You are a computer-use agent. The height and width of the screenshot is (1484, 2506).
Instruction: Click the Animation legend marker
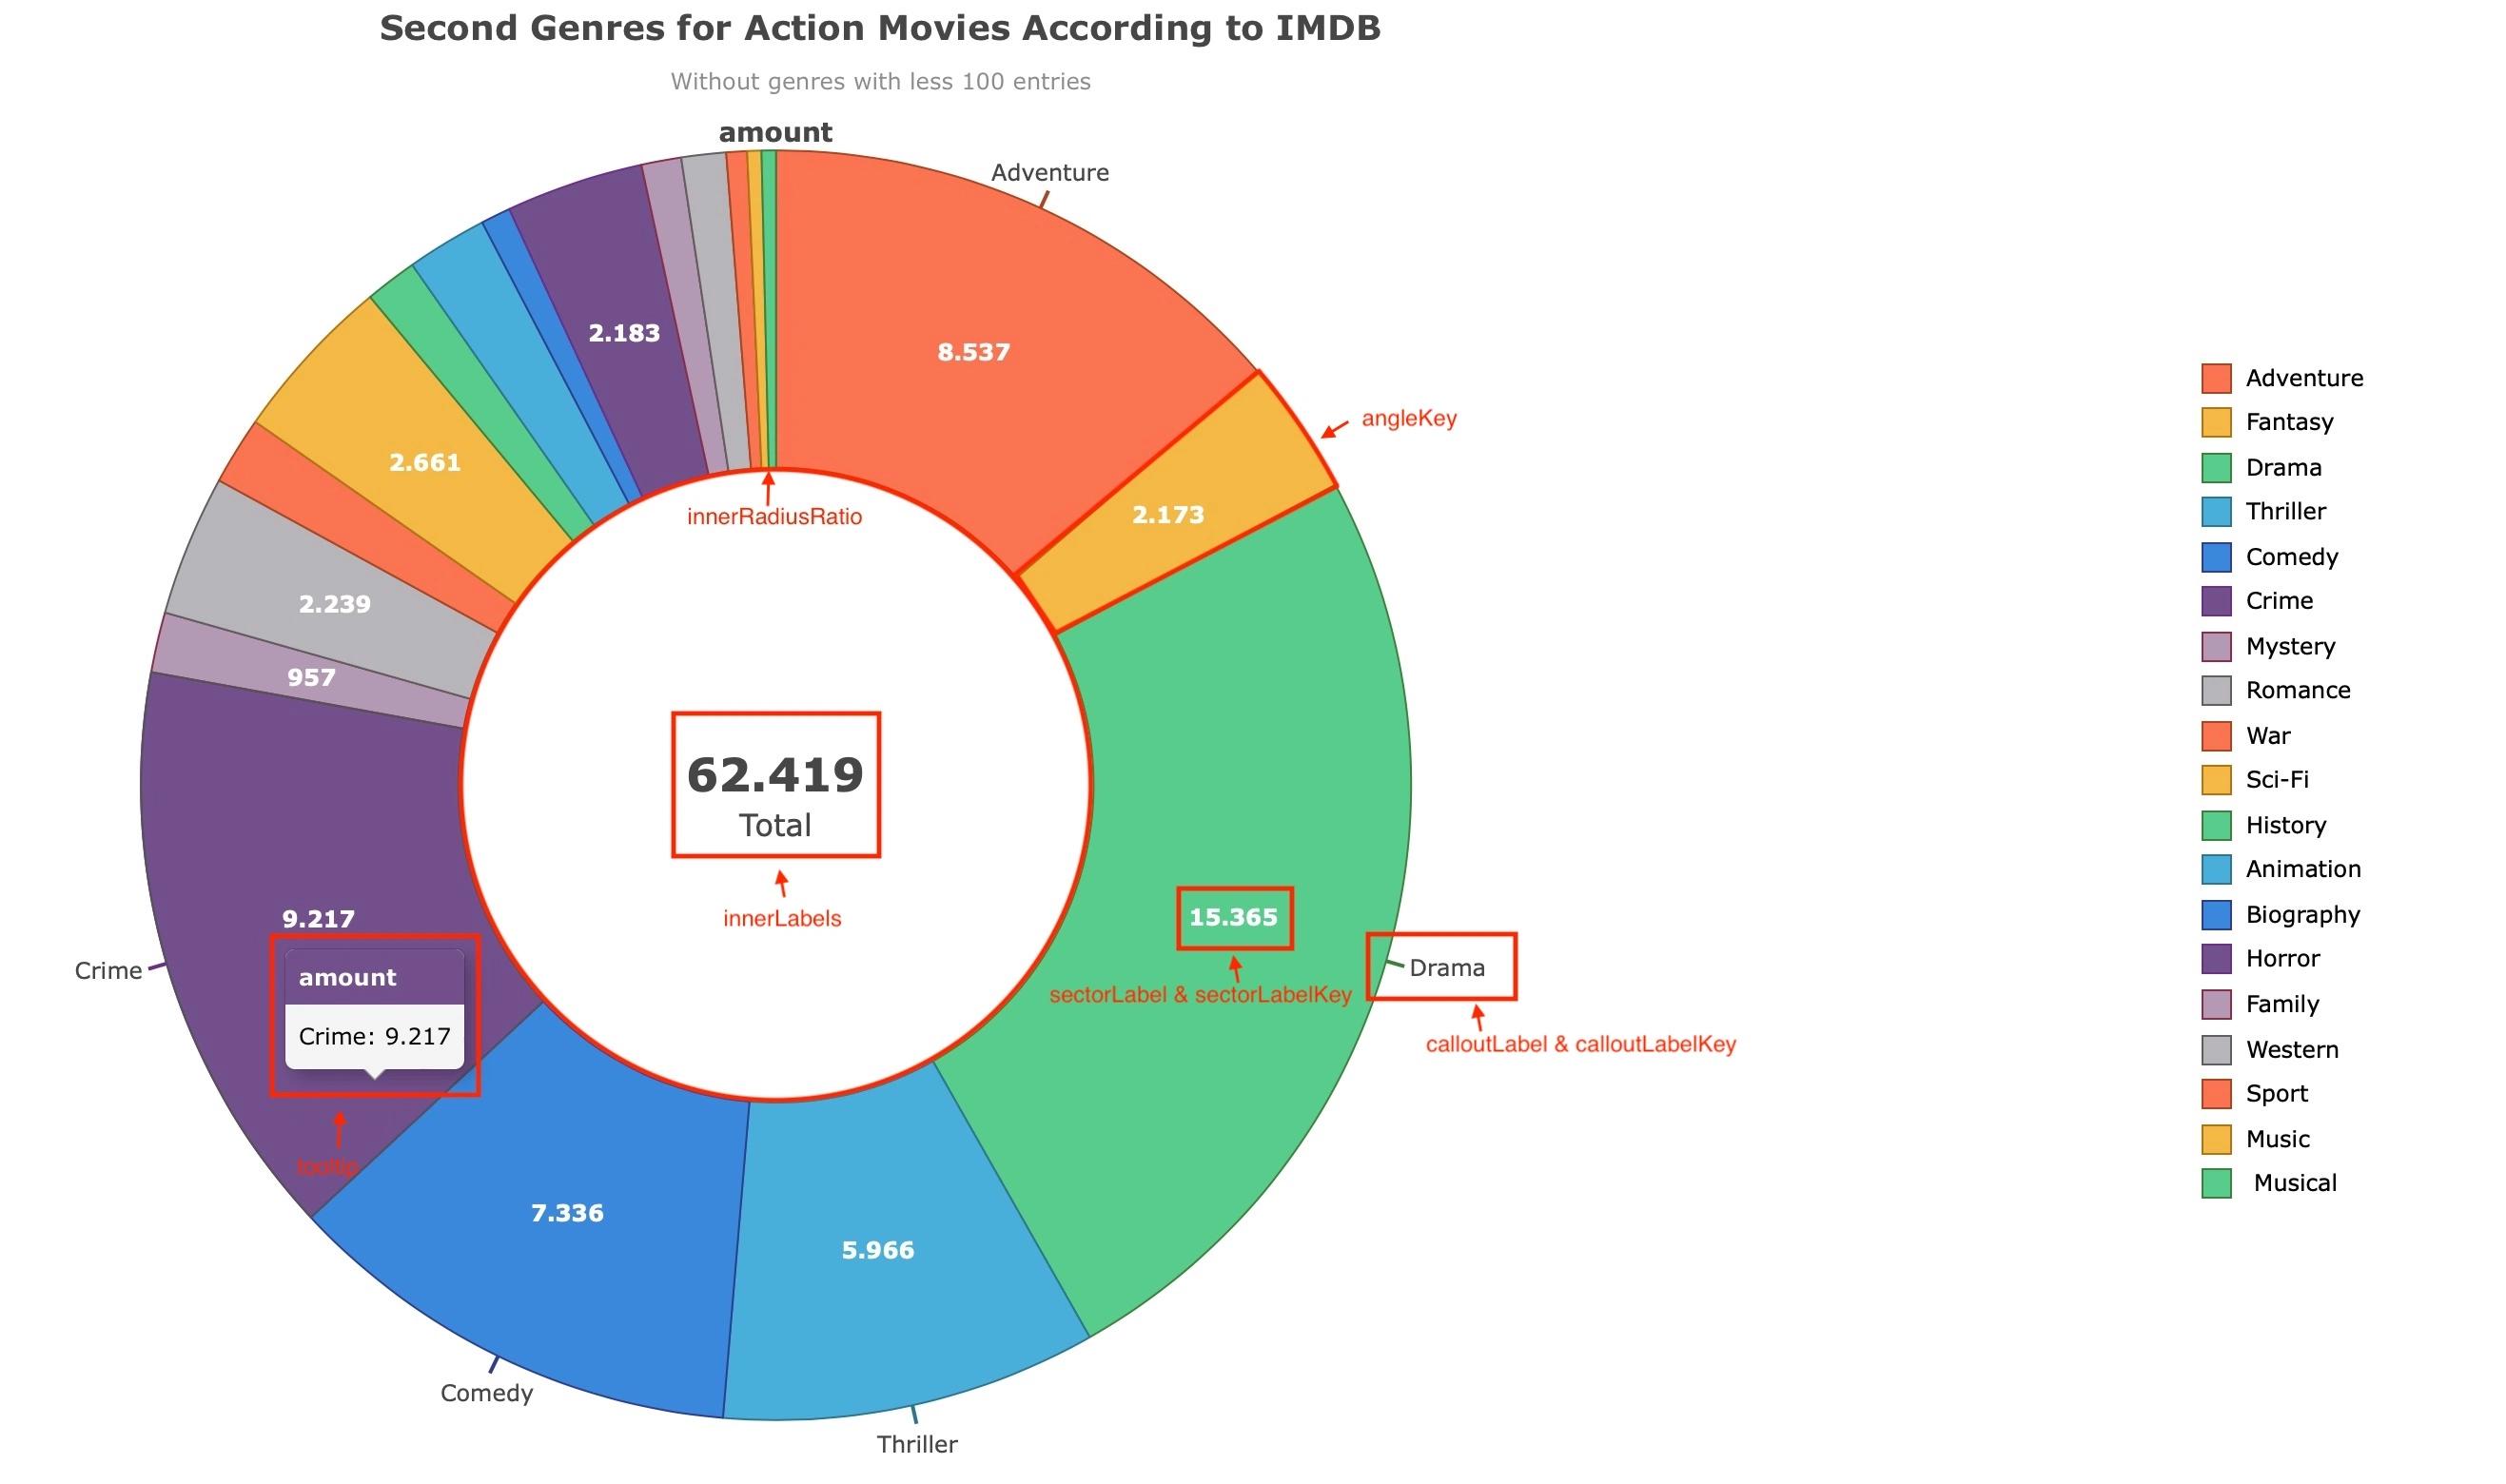click(2216, 869)
